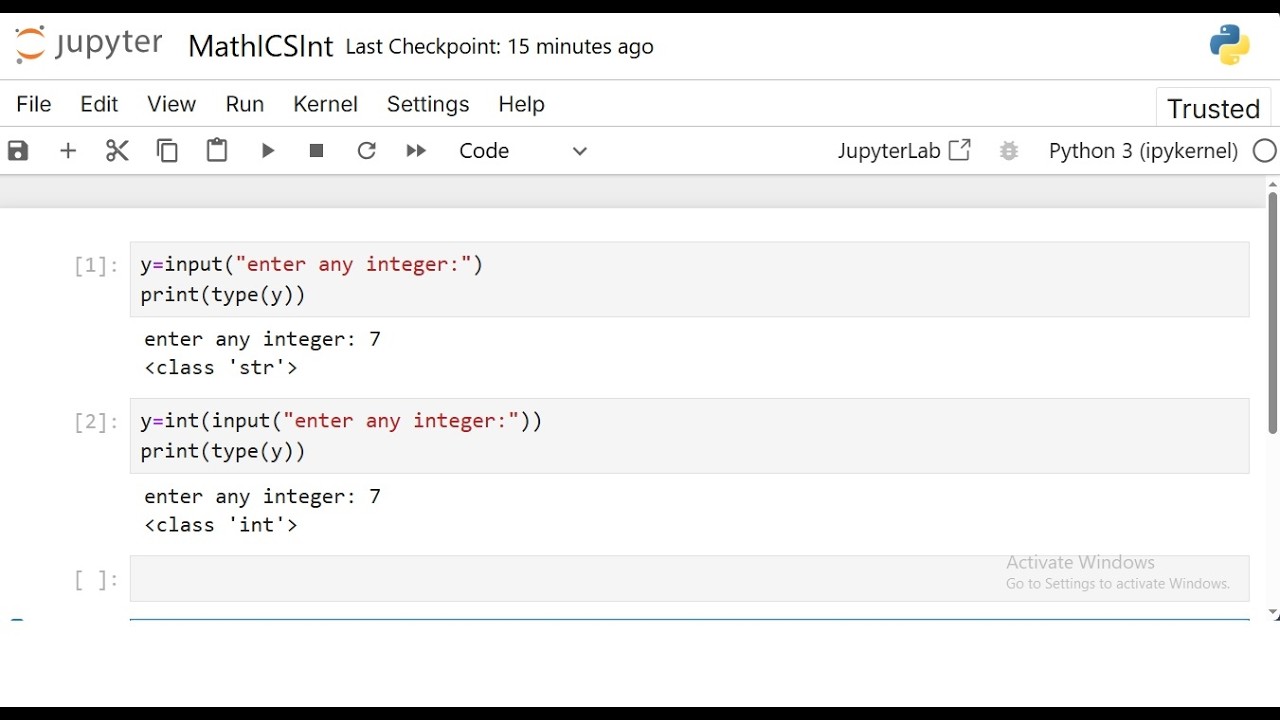
Task: Open notebook in JupyterLab
Action: (x=904, y=151)
